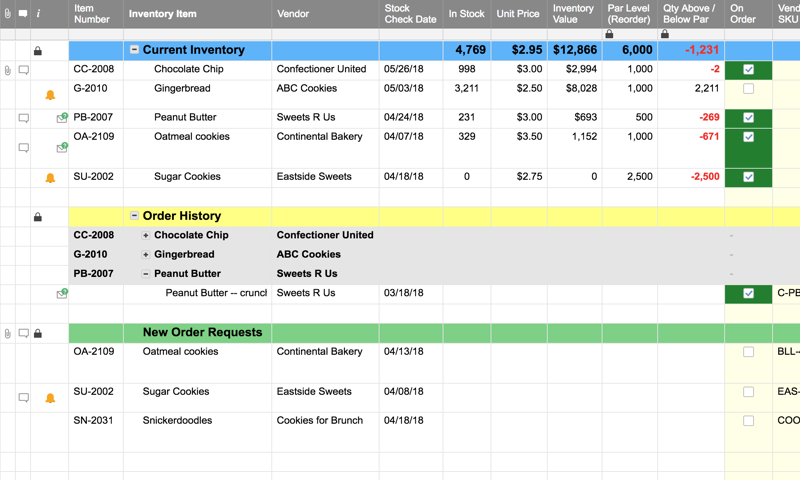Open update request envelope on PB-2007 inventory row
This screenshot has height=480, width=800.
point(62,118)
